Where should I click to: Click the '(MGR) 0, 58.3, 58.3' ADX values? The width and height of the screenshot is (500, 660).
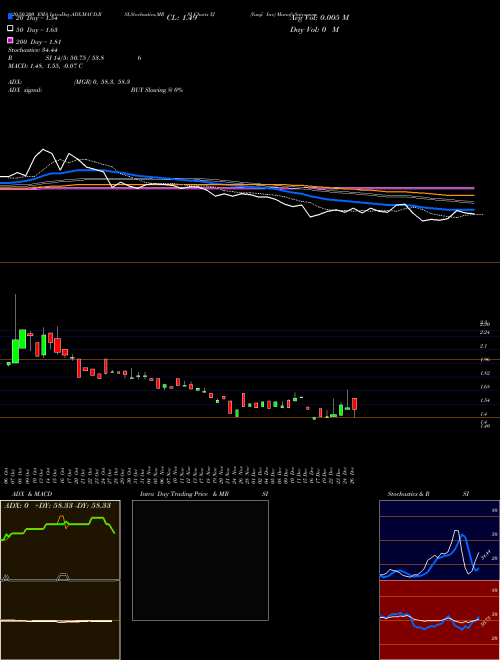(x=102, y=83)
